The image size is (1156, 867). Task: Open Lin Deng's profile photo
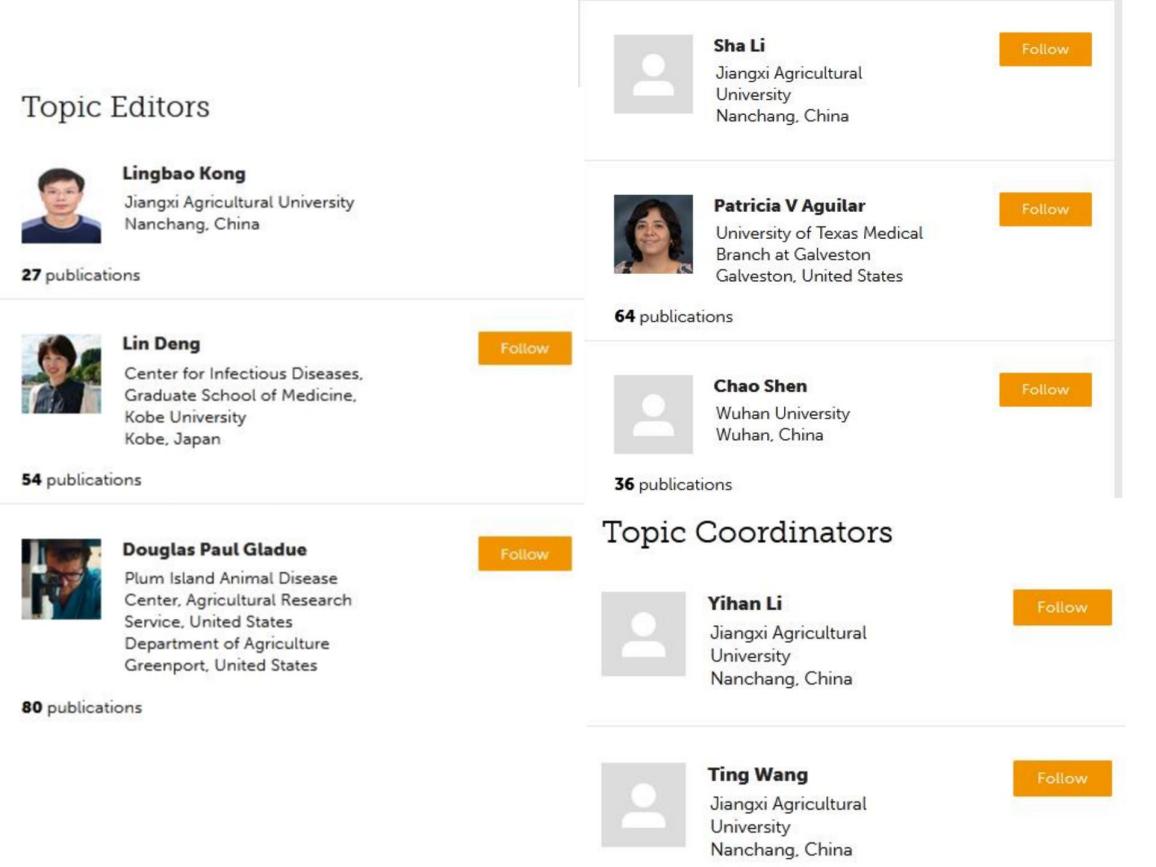click(x=61, y=374)
